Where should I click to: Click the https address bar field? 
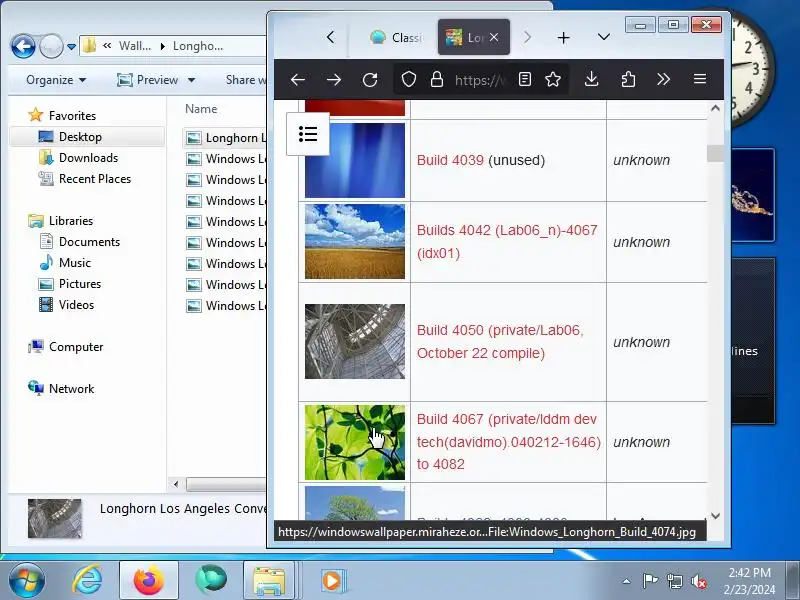click(x=480, y=80)
